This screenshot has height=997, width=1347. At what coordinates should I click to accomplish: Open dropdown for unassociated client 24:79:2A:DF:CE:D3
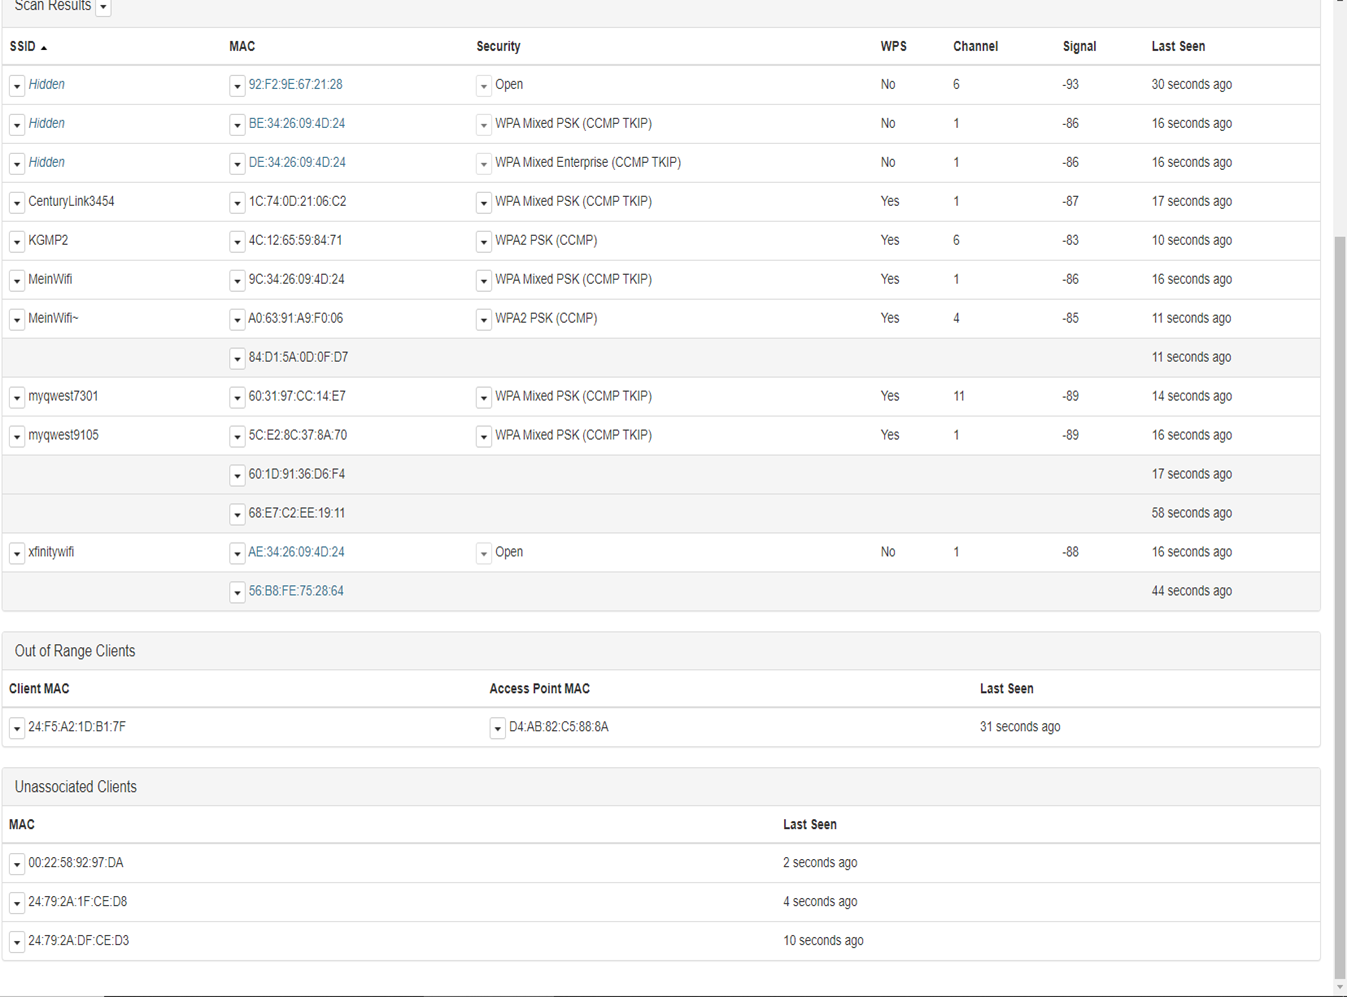(x=17, y=943)
